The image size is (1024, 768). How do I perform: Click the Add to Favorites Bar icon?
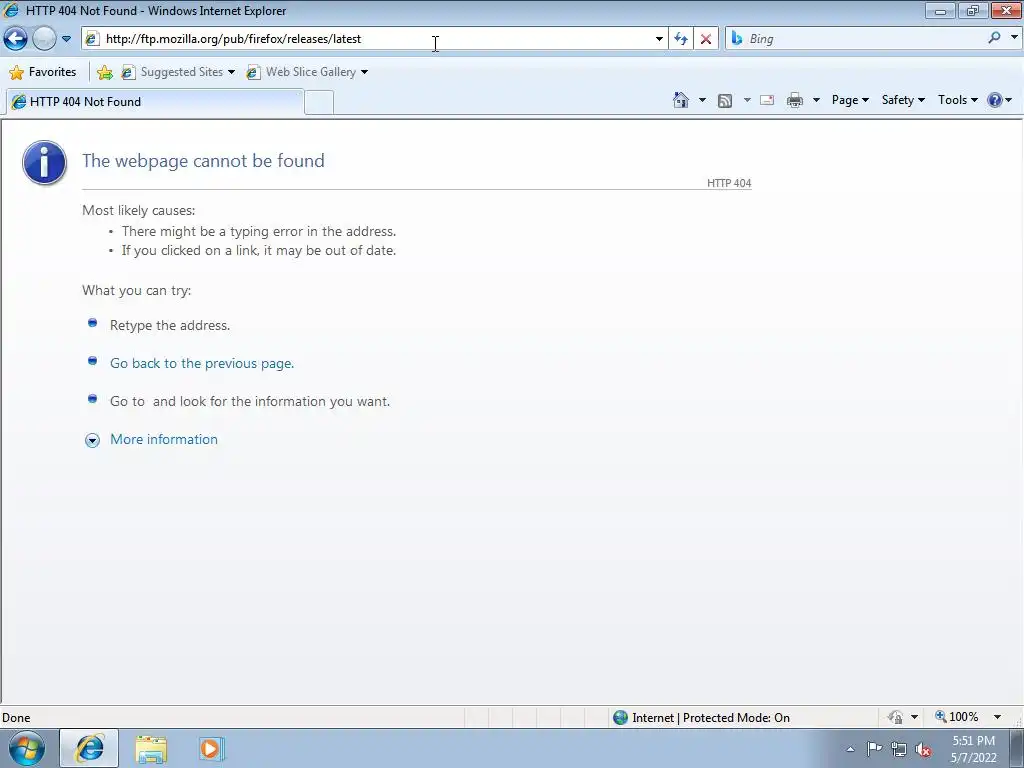pos(104,72)
